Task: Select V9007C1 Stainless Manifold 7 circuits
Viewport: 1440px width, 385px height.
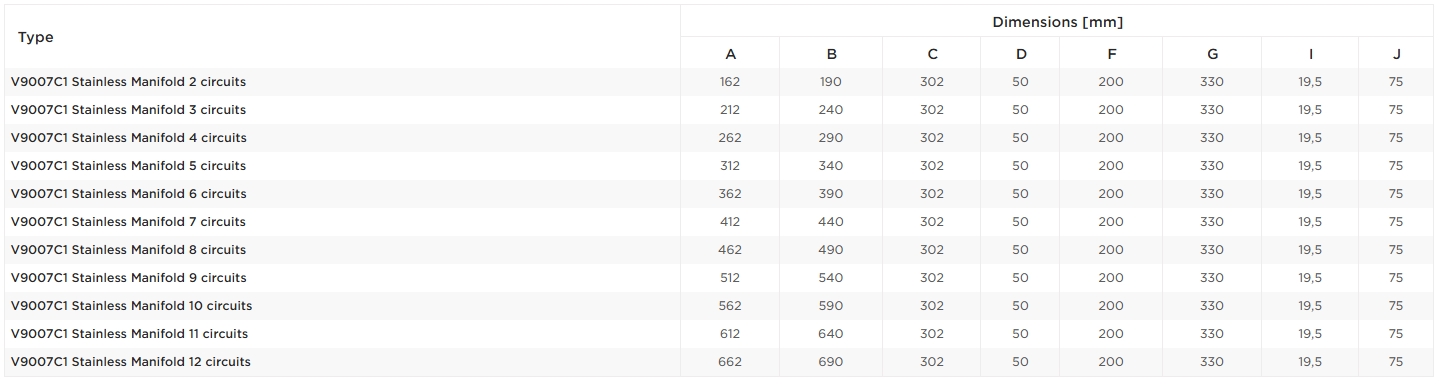Action: [x=128, y=222]
